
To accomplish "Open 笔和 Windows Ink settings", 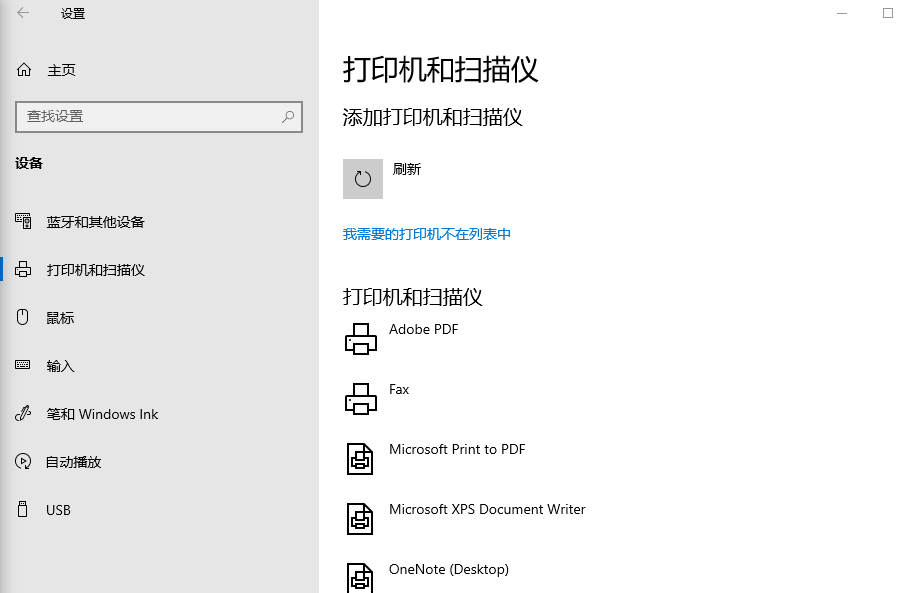I will 102,414.
